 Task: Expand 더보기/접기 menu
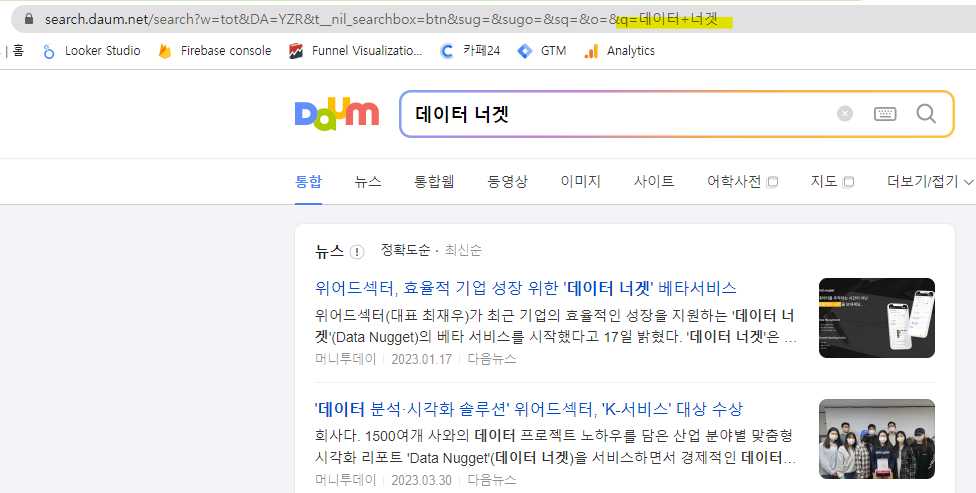point(929,181)
